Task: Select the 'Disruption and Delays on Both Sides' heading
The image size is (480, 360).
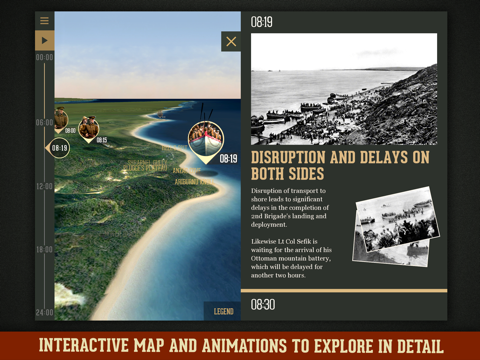Action: click(340, 165)
